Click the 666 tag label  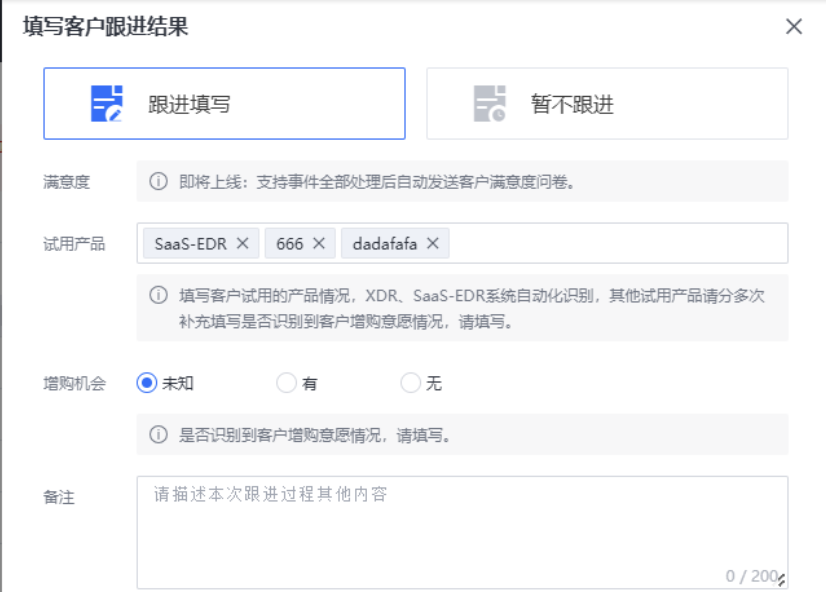(x=290, y=243)
